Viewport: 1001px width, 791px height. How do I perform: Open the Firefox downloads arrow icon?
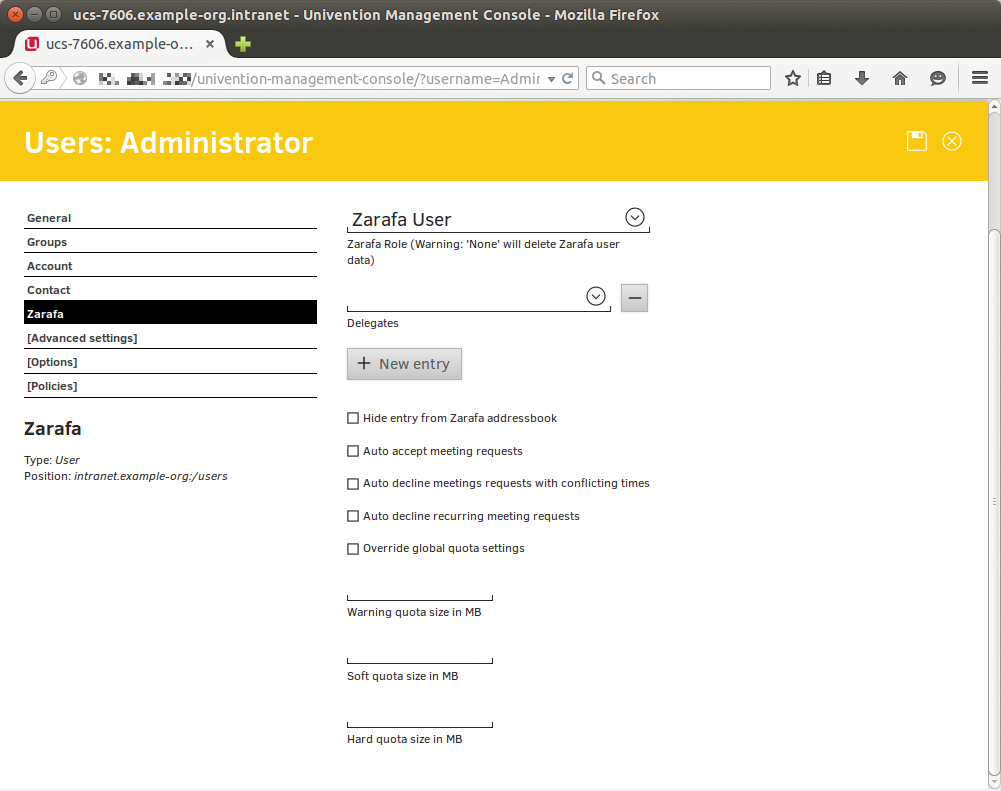pyautogui.click(x=861, y=77)
